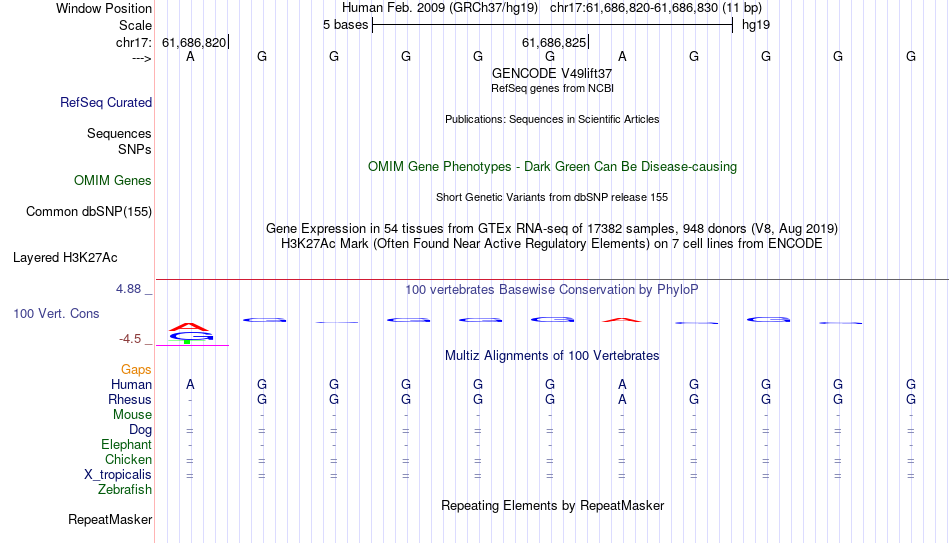Click the 4.88 upper conservation value
The height and width of the screenshot is (543, 950).
click(x=128, y=289)
